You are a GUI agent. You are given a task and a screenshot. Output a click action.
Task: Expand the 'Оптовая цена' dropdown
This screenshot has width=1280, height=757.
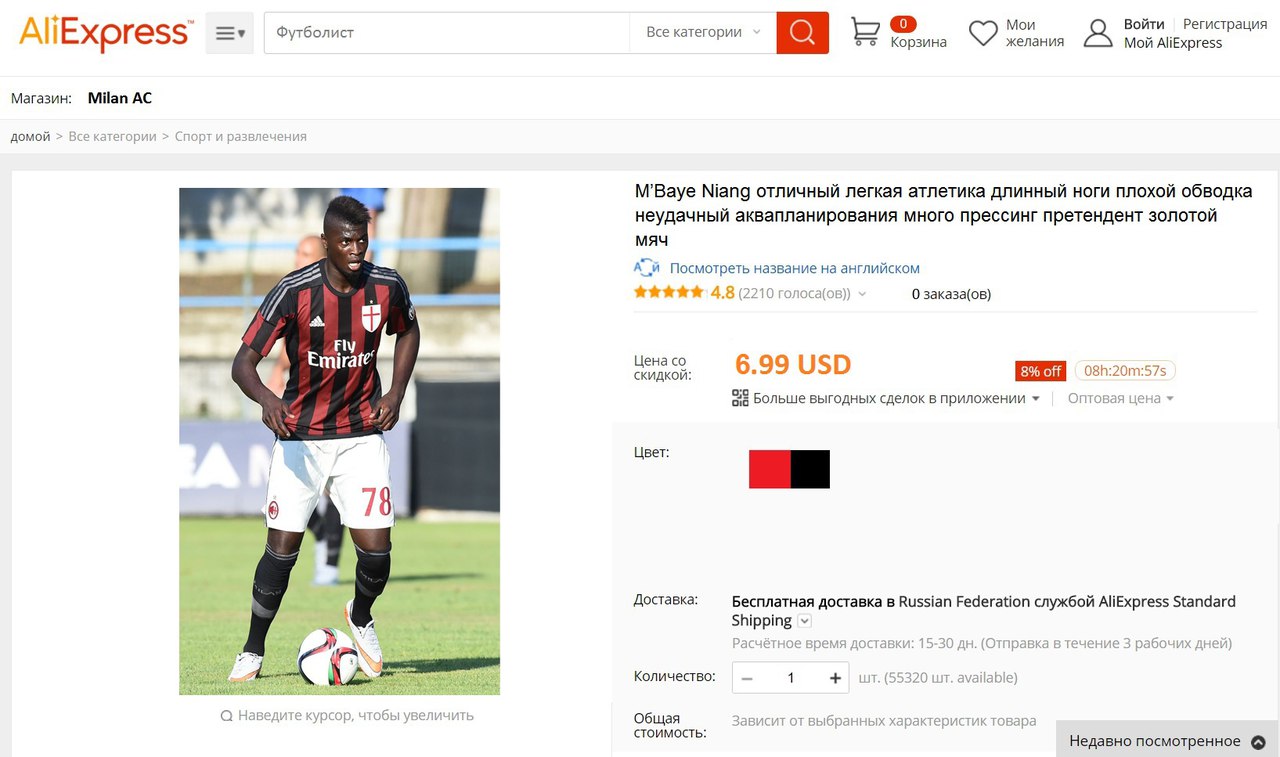click(x=1120, y=398)
